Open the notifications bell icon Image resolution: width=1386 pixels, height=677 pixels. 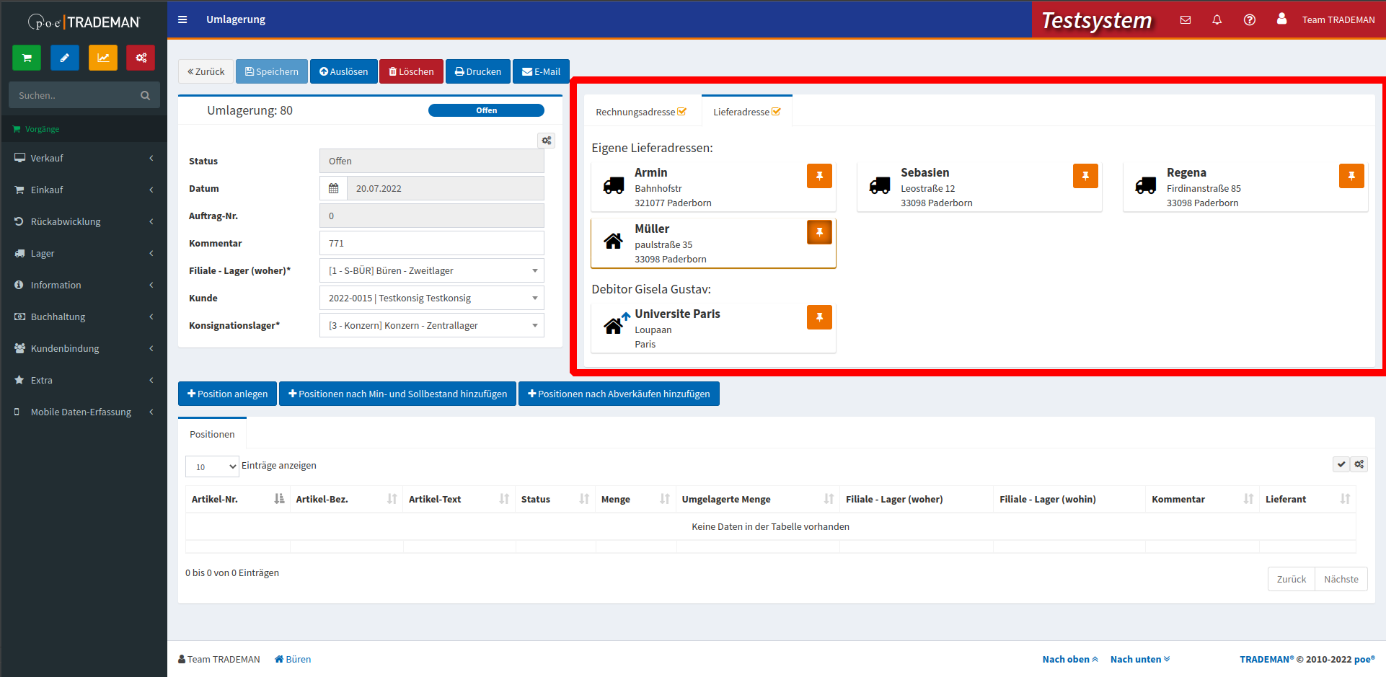point(1217,20)
